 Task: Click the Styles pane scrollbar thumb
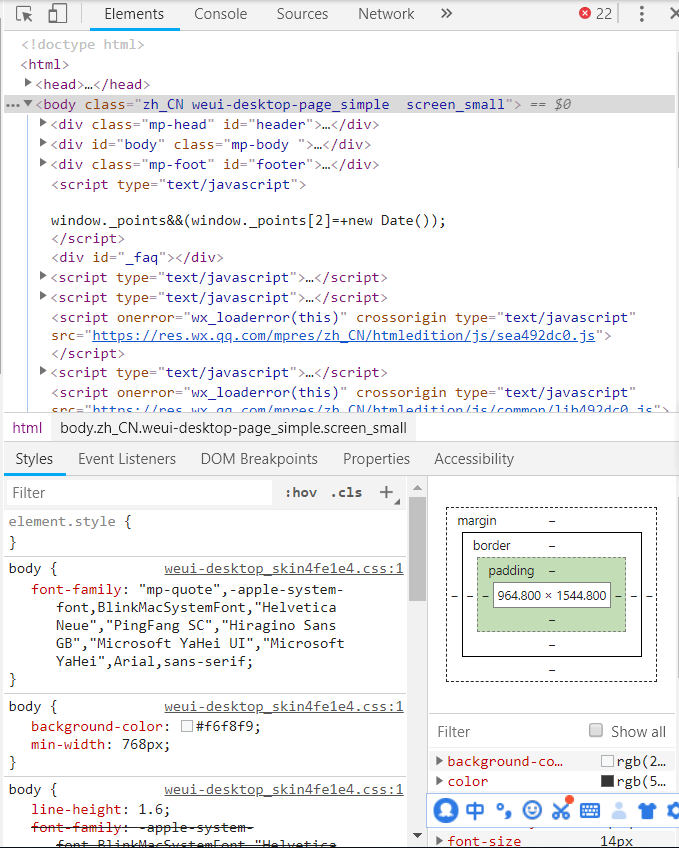417,548
